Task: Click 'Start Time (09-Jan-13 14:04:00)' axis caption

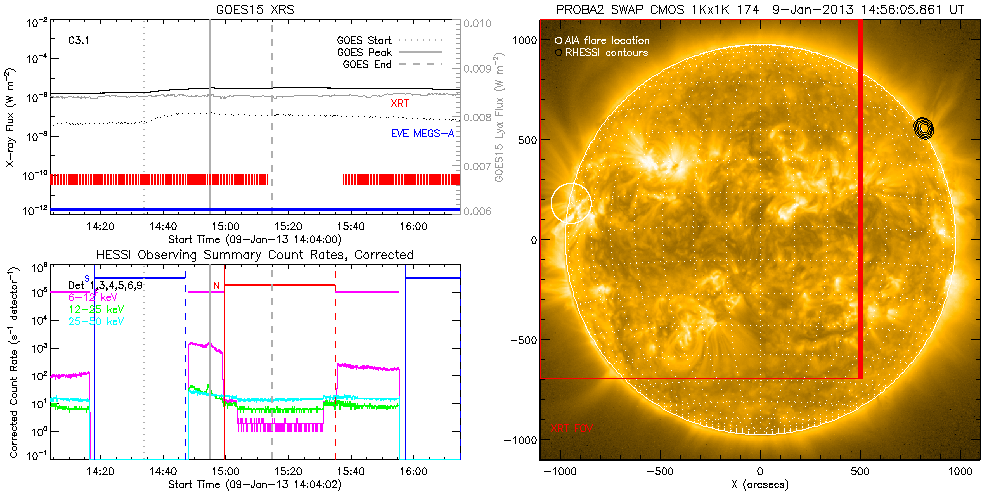Action: coord(254,239)
